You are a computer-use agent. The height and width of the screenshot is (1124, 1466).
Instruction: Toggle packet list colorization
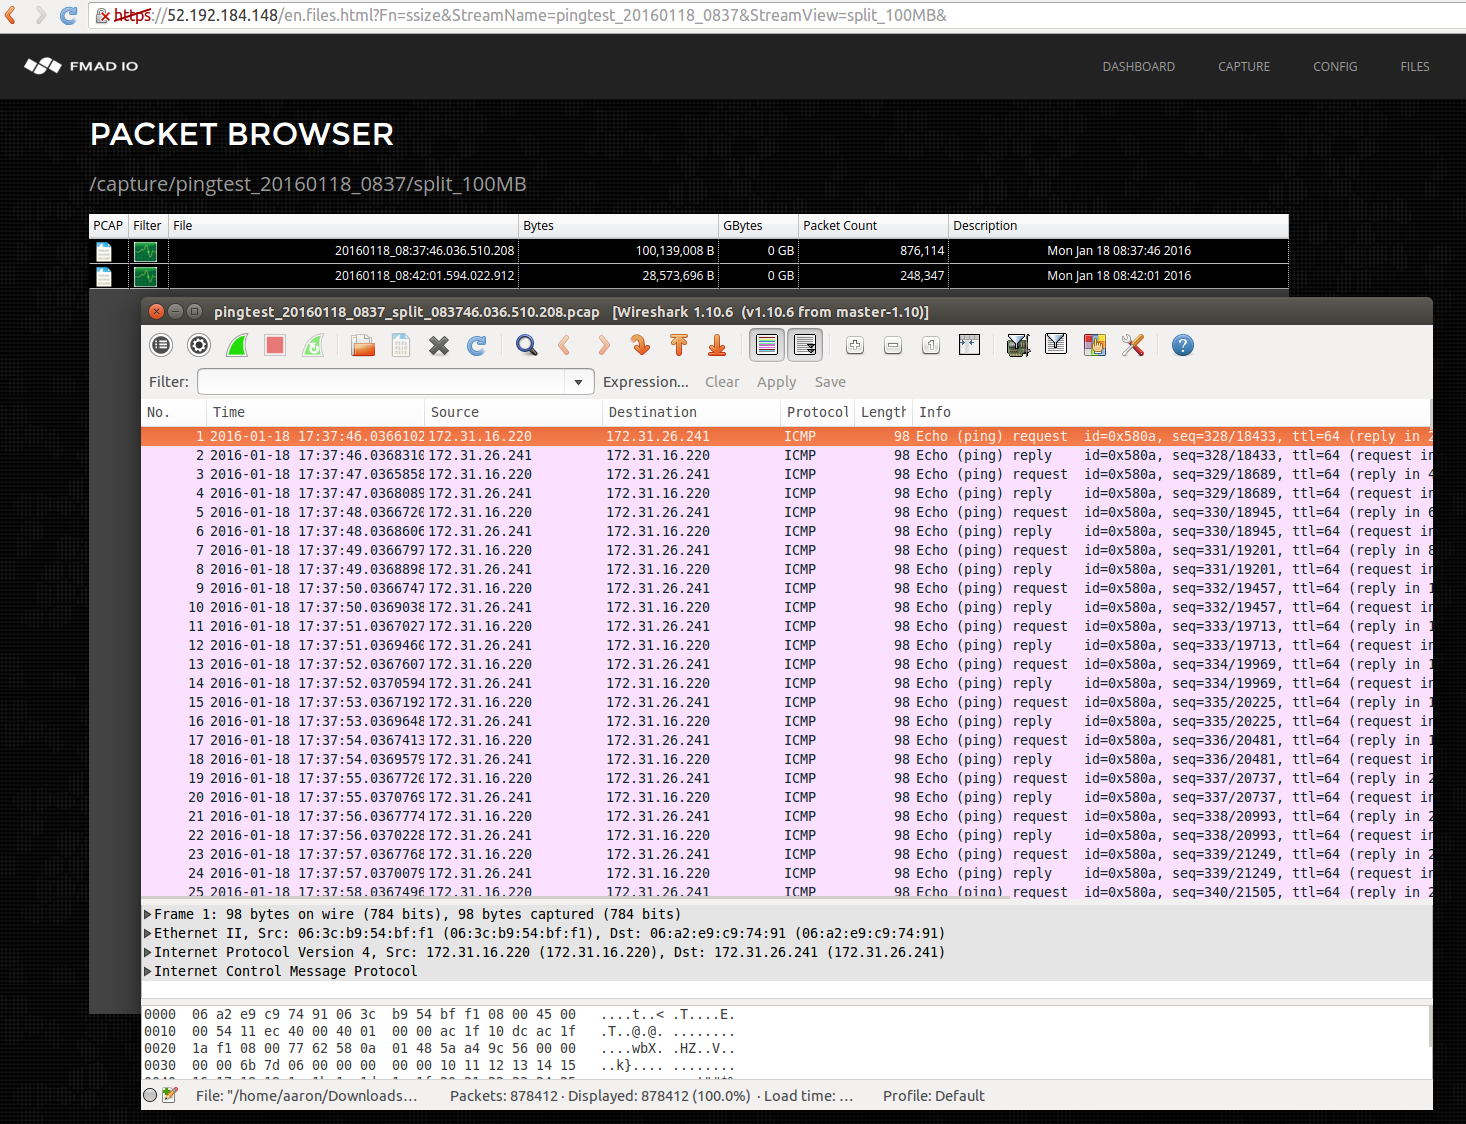767,345
